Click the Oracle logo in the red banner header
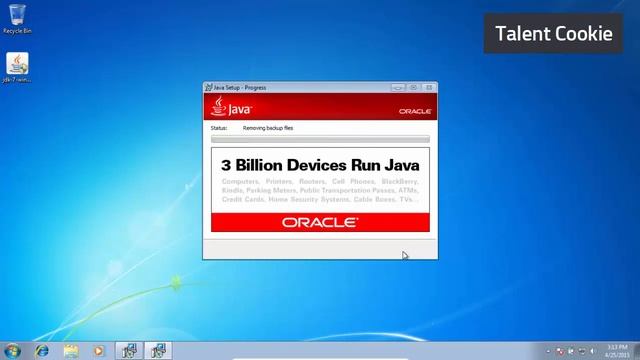This screenshot has height=360, width=640. click(415, 111)
